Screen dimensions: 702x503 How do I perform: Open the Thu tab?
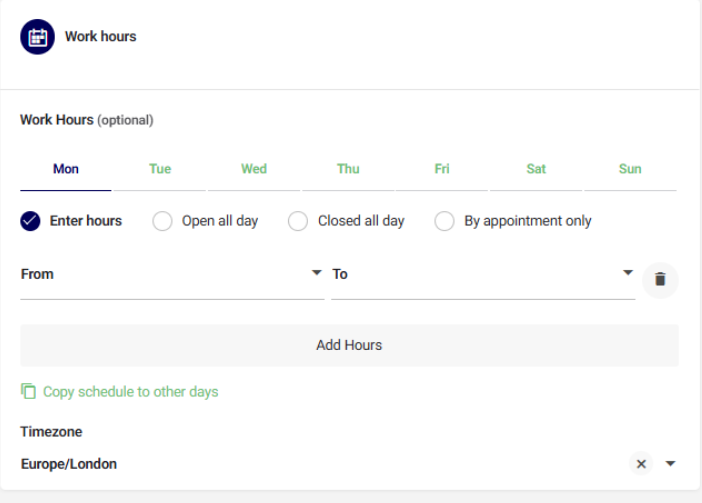(x=348, y=169)
